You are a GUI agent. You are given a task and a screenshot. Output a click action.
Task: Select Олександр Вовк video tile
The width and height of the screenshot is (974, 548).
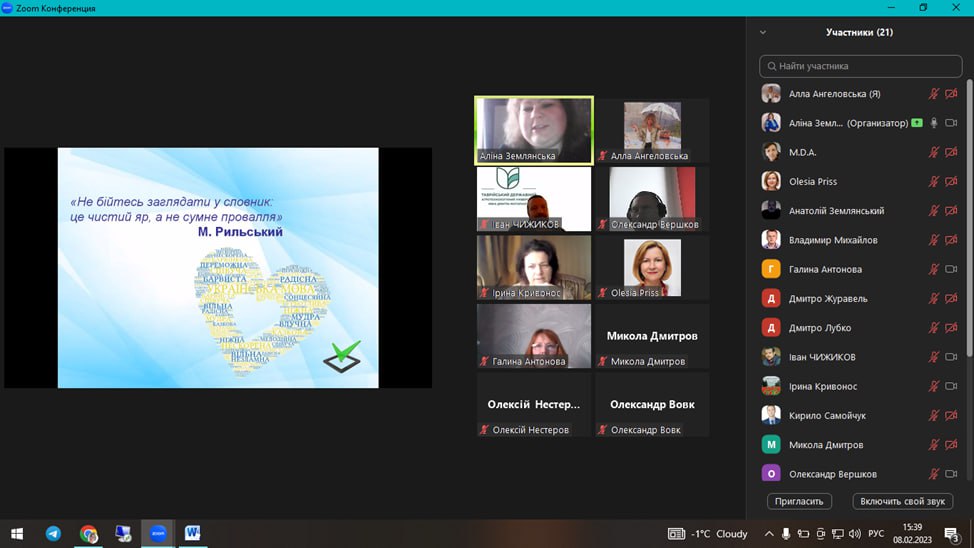click(x=652, y=404)
